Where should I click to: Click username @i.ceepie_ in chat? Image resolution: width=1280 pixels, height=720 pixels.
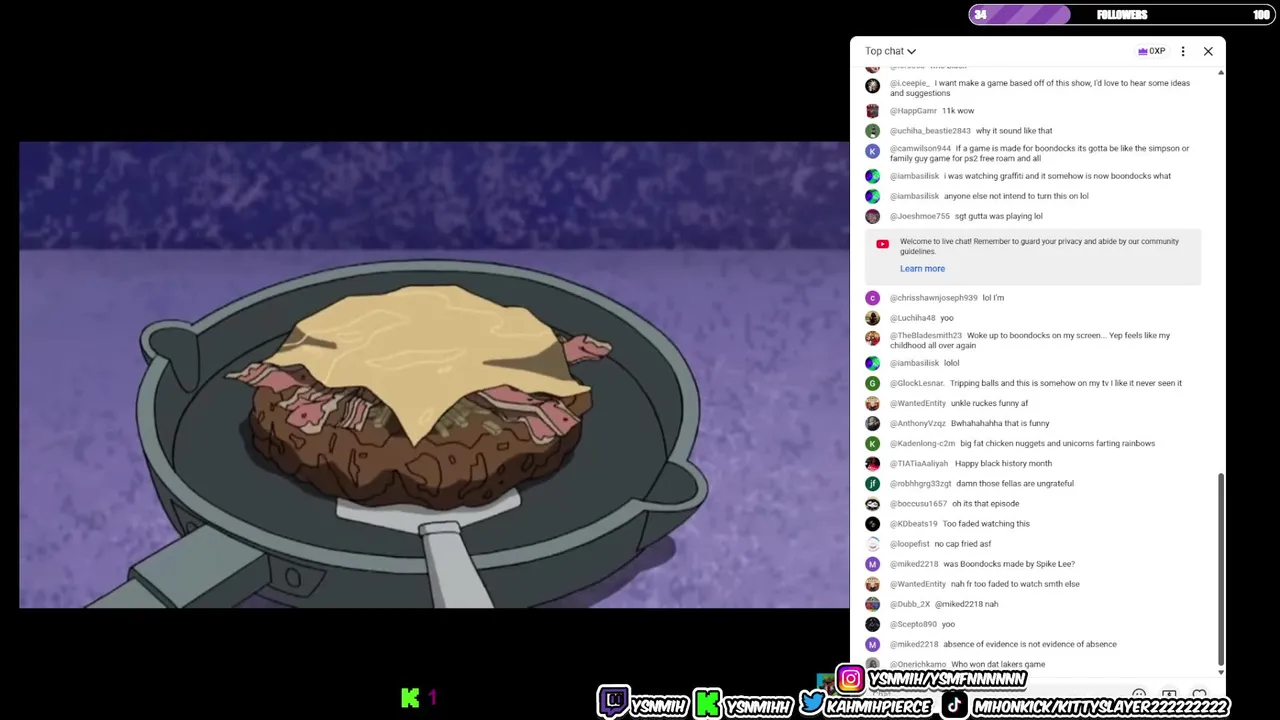(910, 83)
